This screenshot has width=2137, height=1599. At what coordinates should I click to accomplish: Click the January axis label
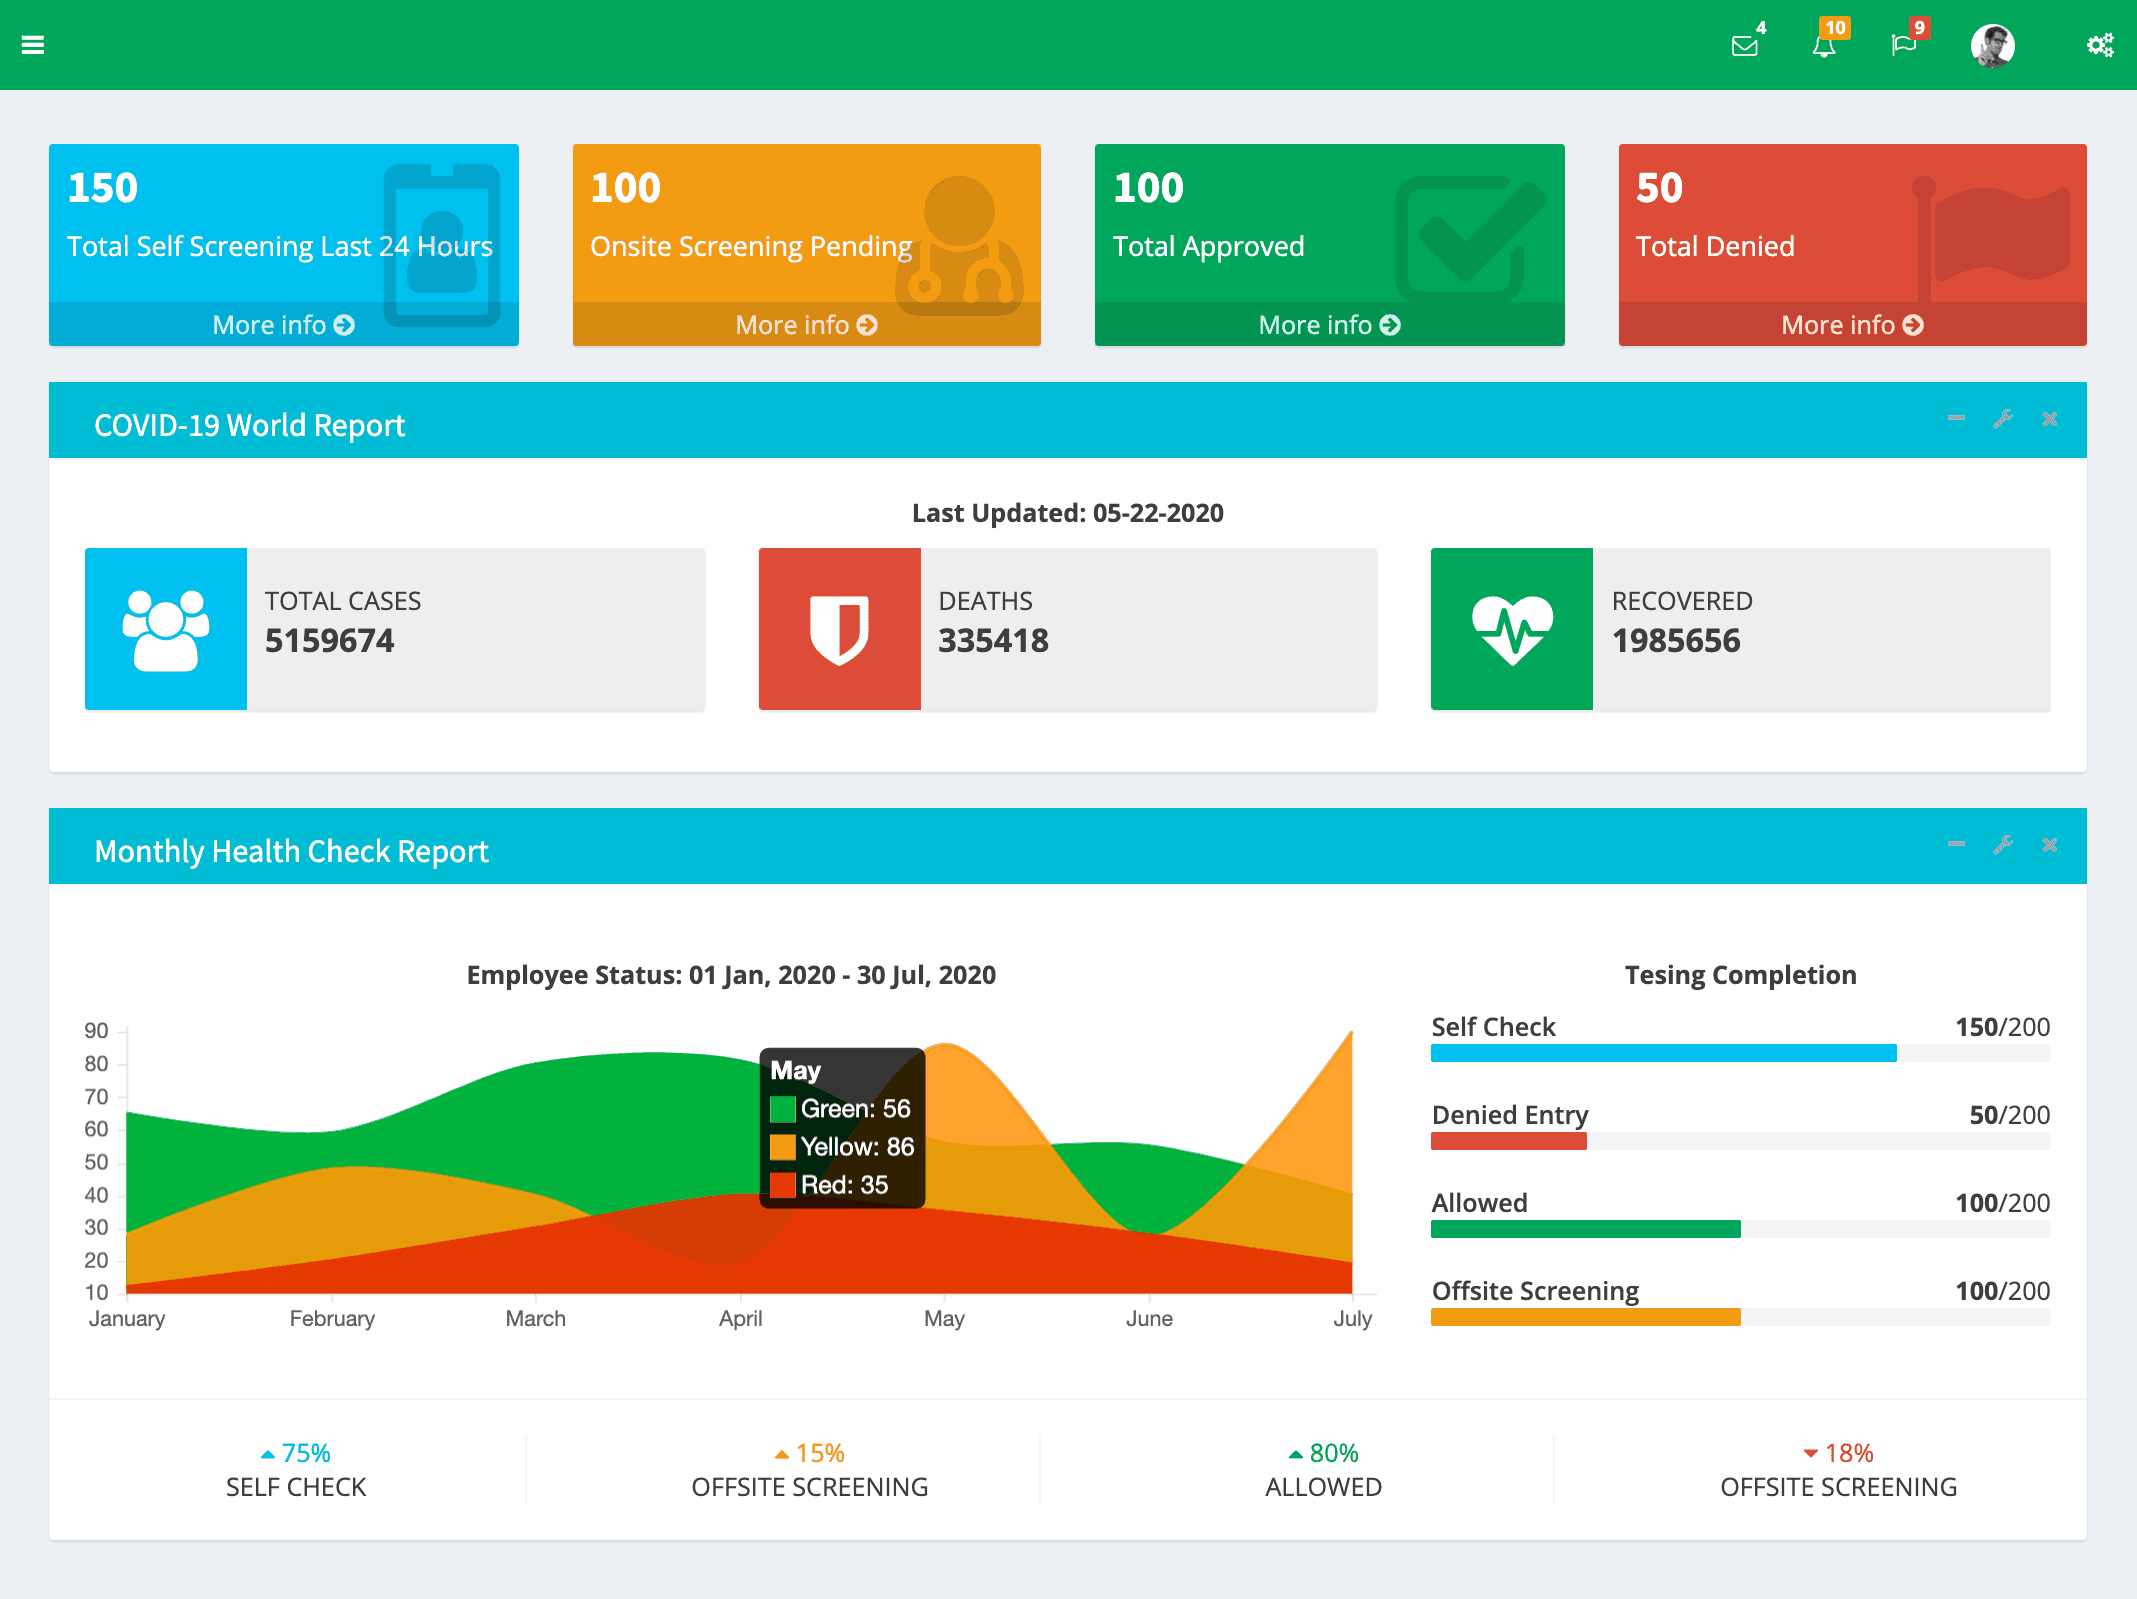[127, 1318]
